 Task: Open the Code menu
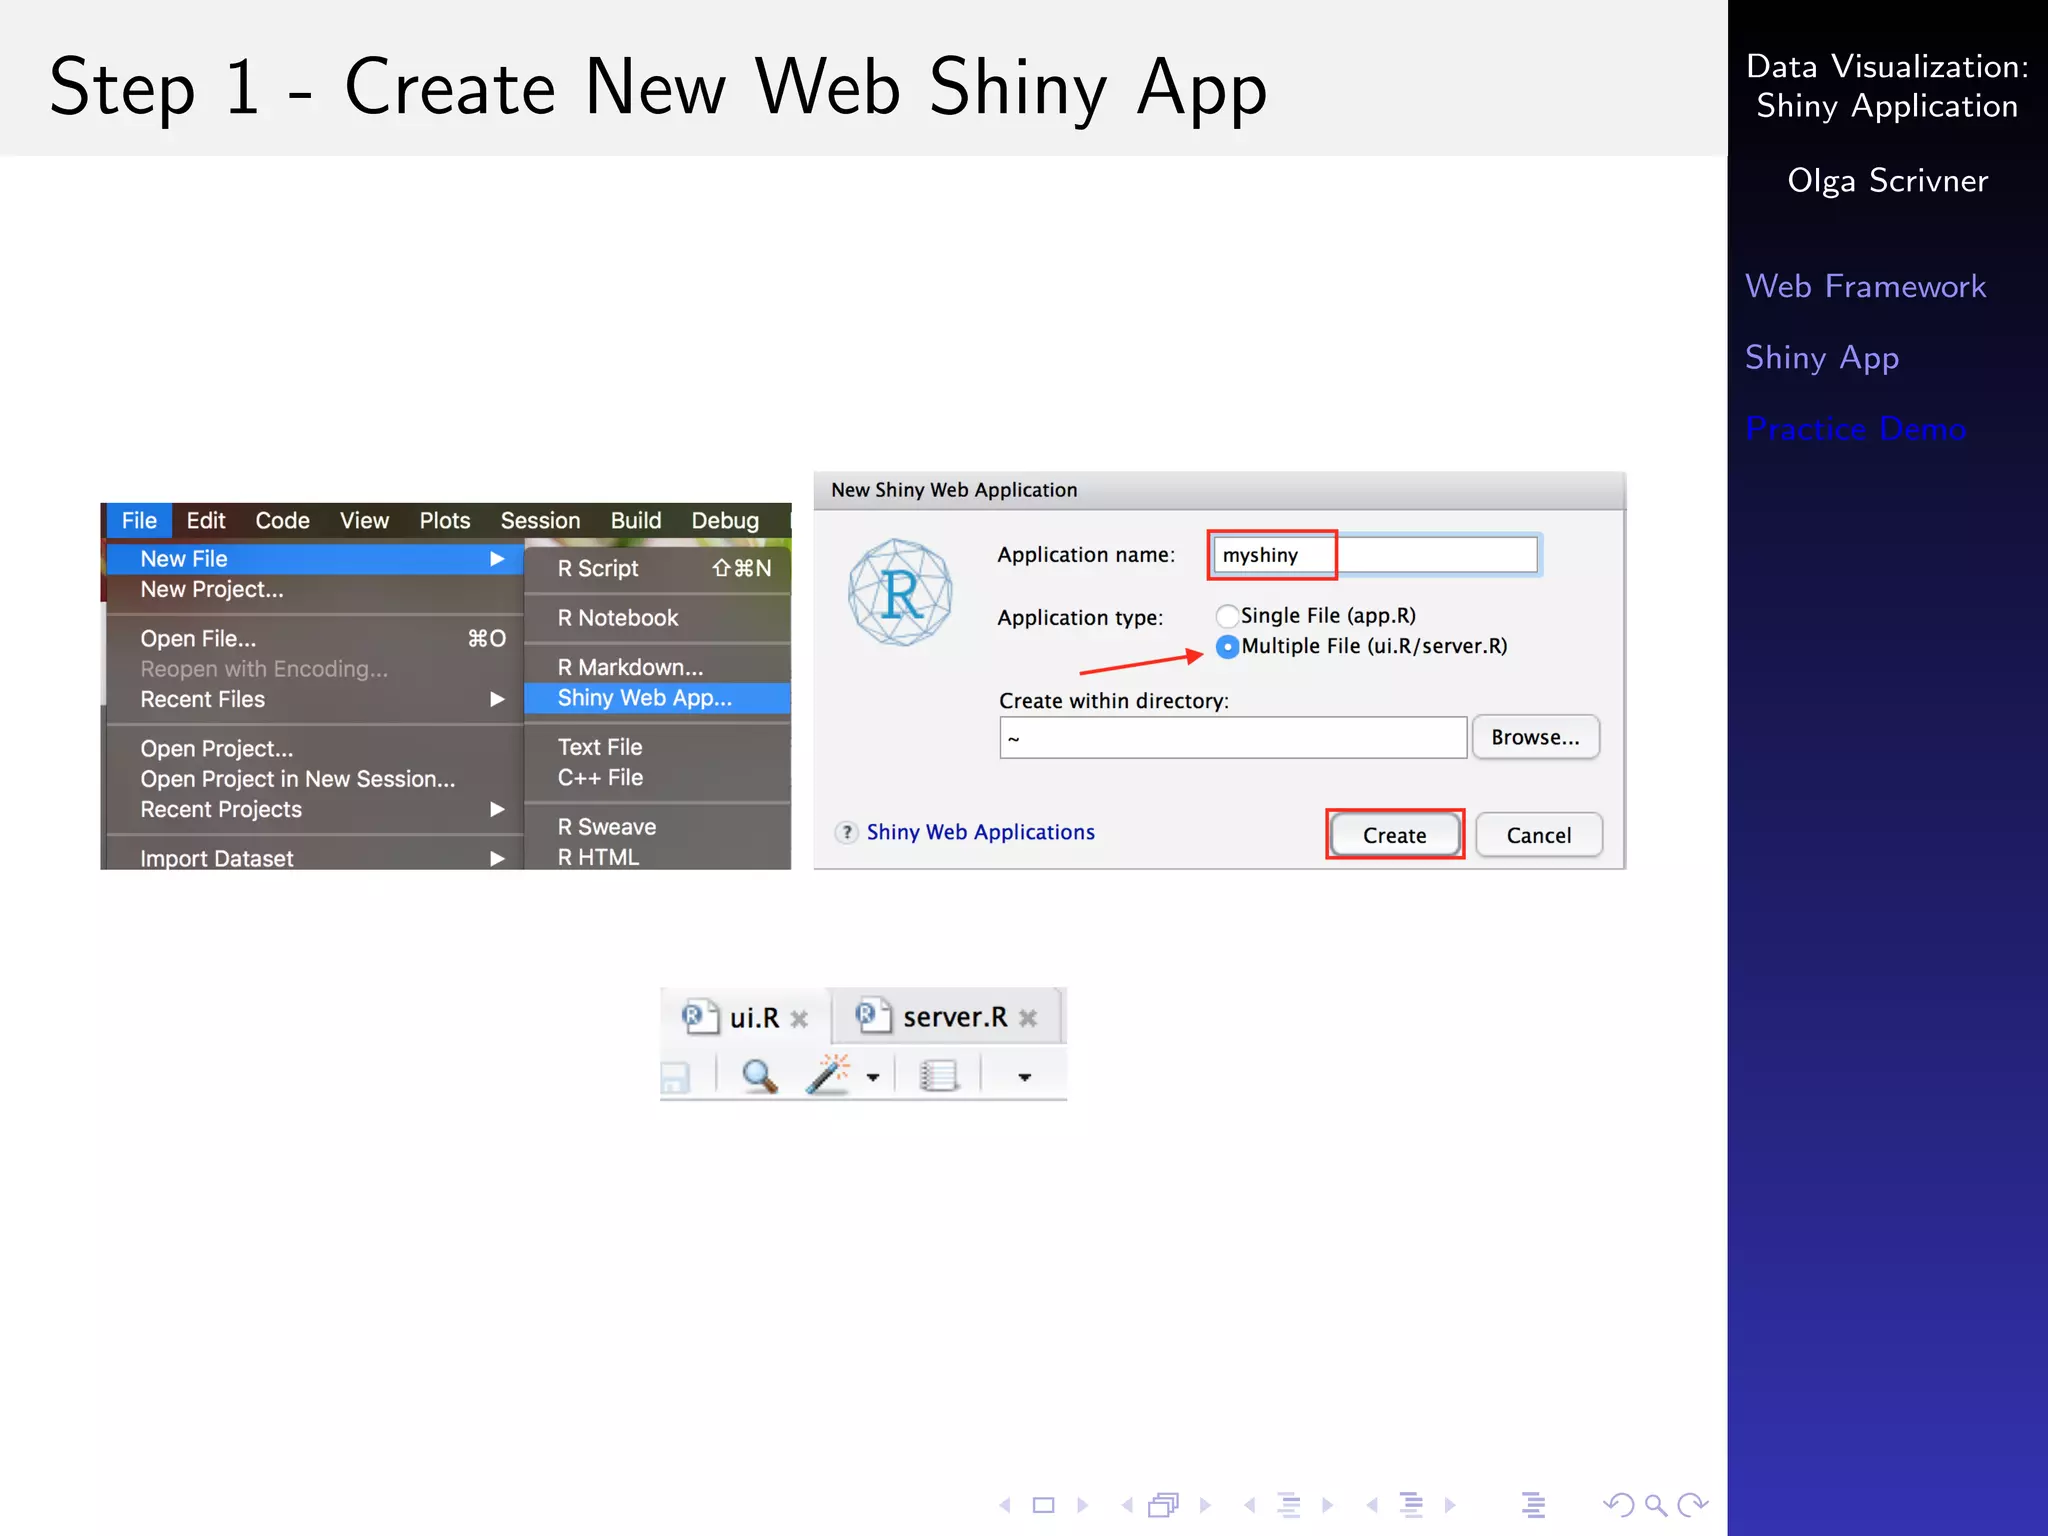click(282, 521)
